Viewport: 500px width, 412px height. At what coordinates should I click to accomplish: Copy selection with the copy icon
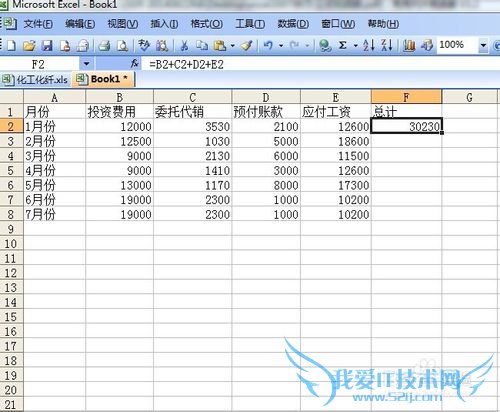click(202, 45)
